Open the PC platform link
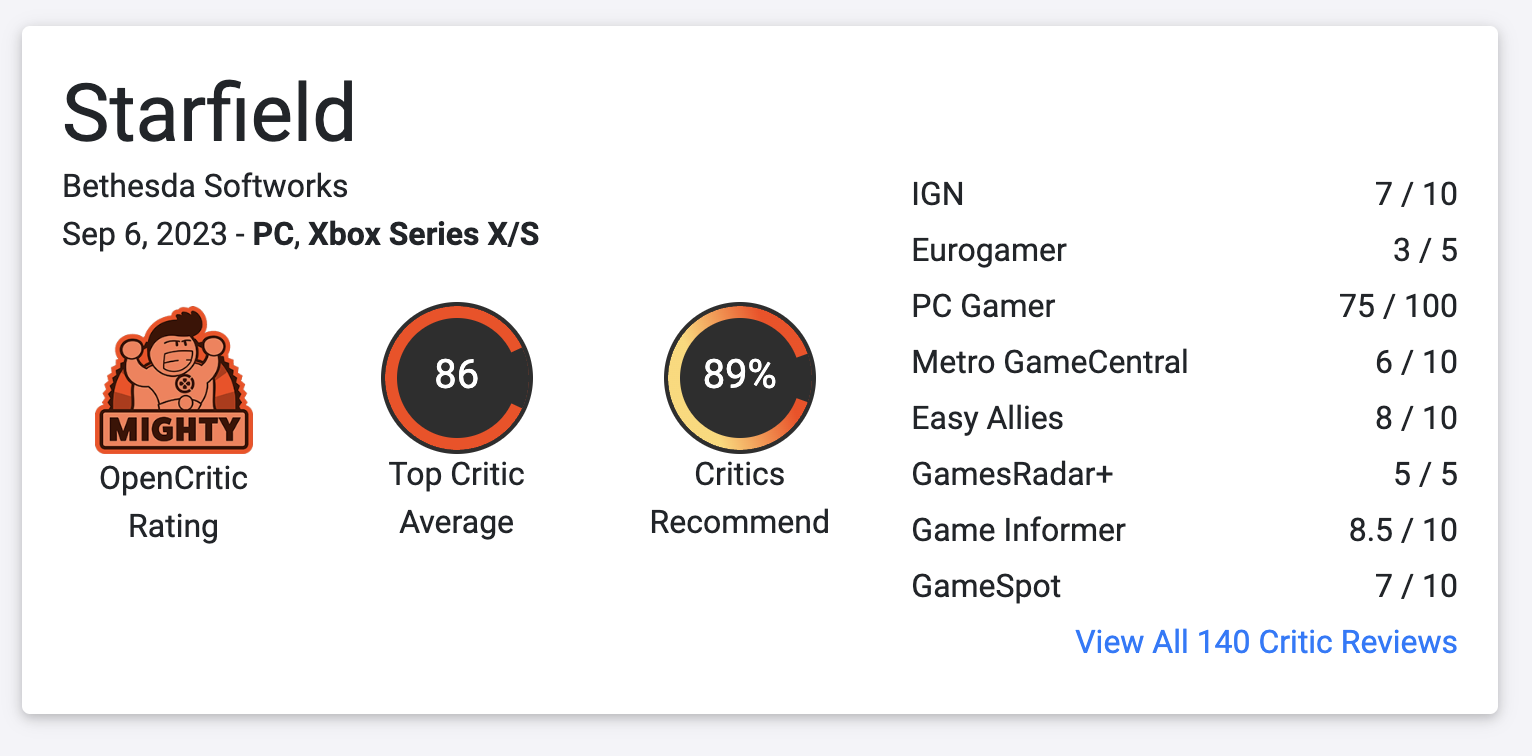 (273, 234)
